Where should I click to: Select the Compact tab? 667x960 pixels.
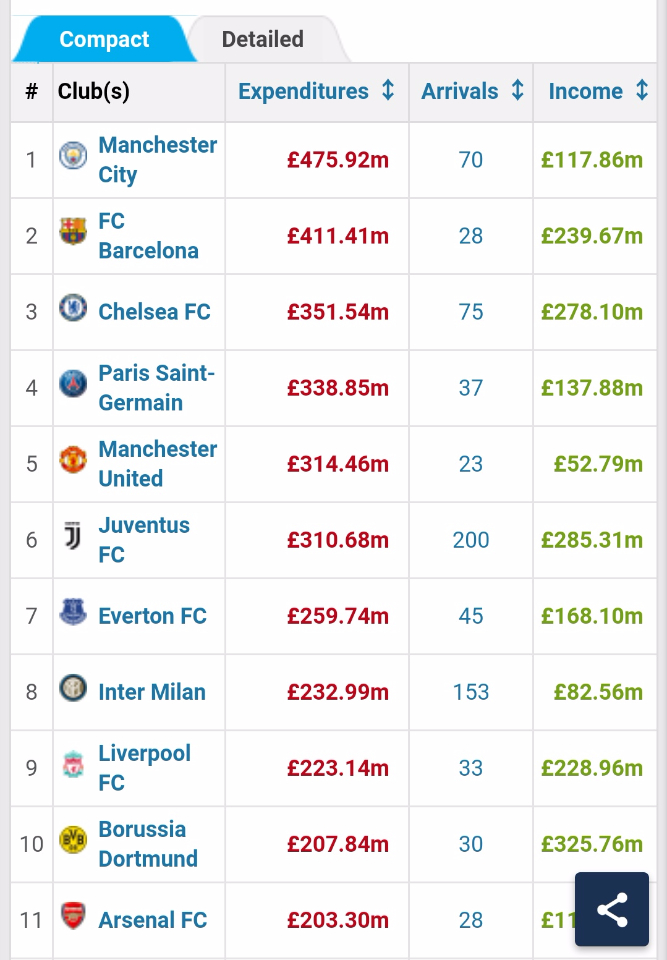(104, 40)
